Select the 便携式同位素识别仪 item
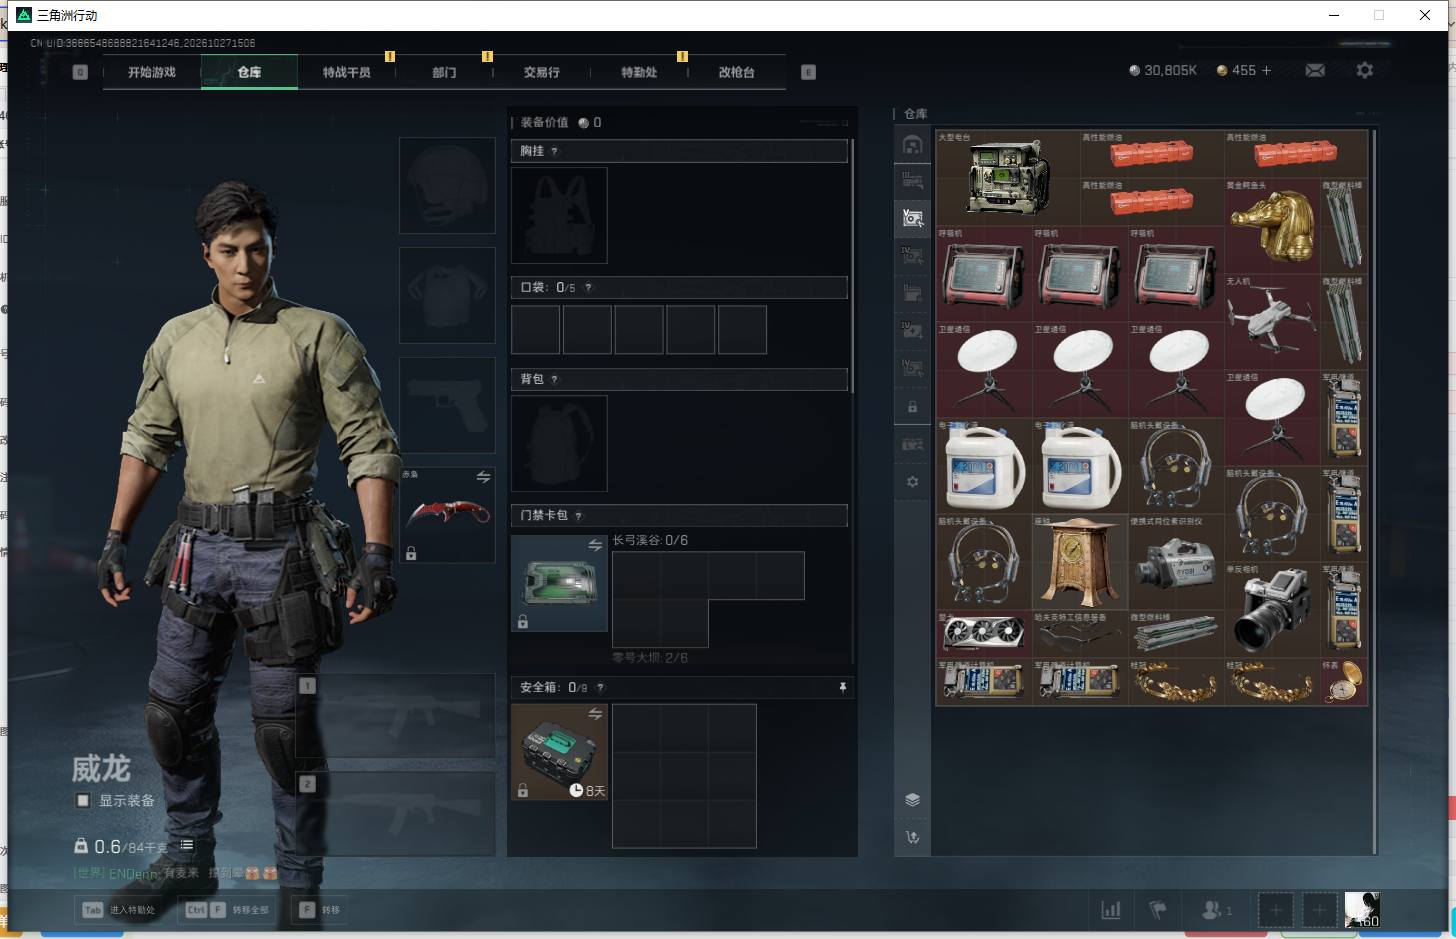The image size is (1456, 939). (1176, 561)
